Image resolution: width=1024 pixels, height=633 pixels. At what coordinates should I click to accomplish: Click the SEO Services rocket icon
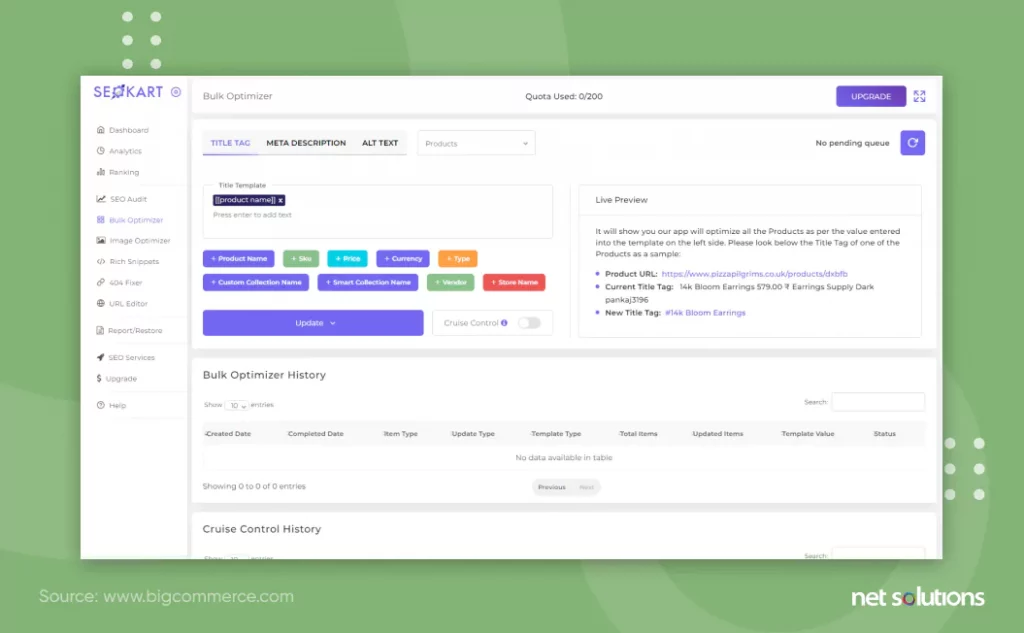pyautogui.click(x=101, y=358)
